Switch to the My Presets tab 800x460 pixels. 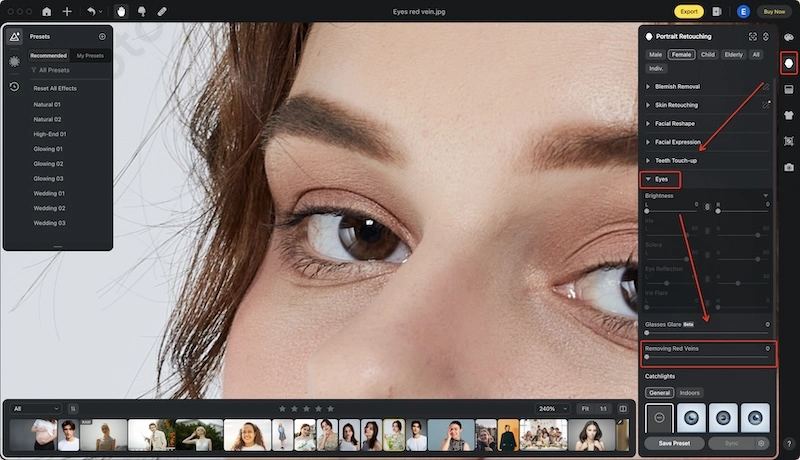point(90,56)
